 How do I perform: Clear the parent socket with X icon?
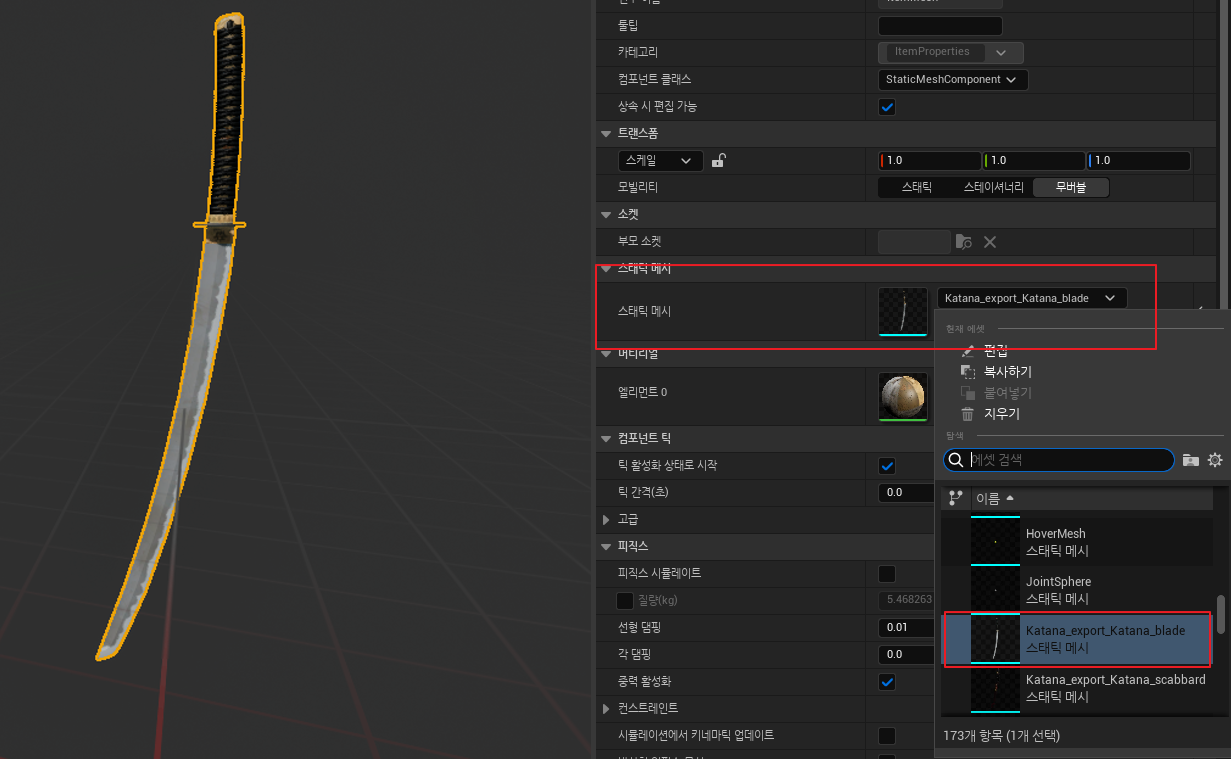coord(990,241)
